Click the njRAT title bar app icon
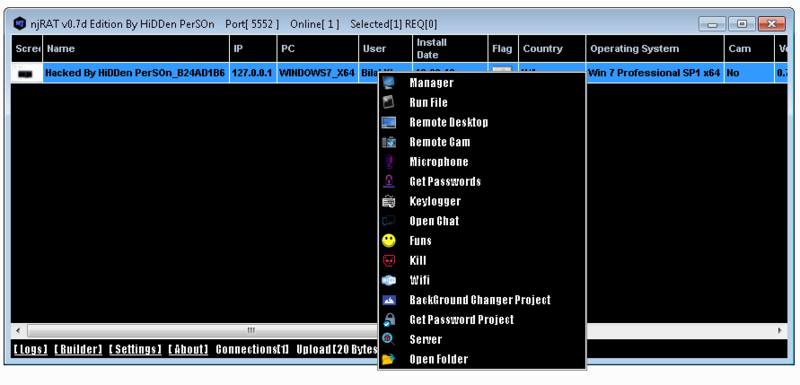 [x=19, y=23]
